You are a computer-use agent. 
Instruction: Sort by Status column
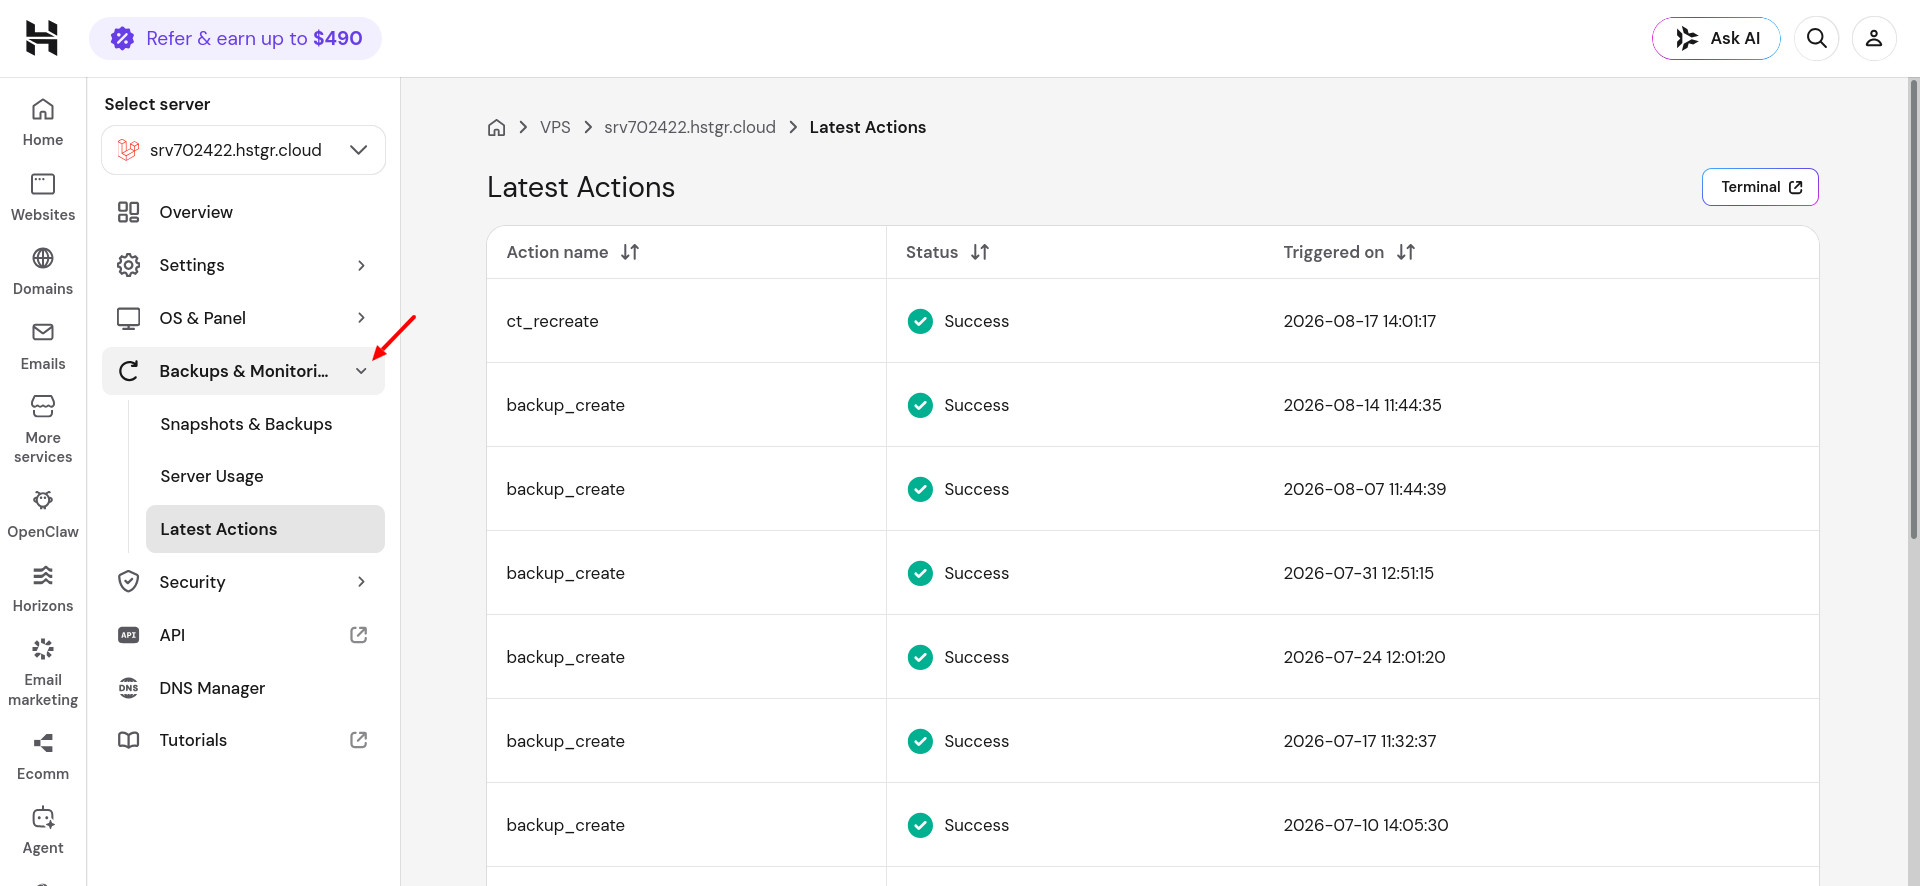coord(980,252)
